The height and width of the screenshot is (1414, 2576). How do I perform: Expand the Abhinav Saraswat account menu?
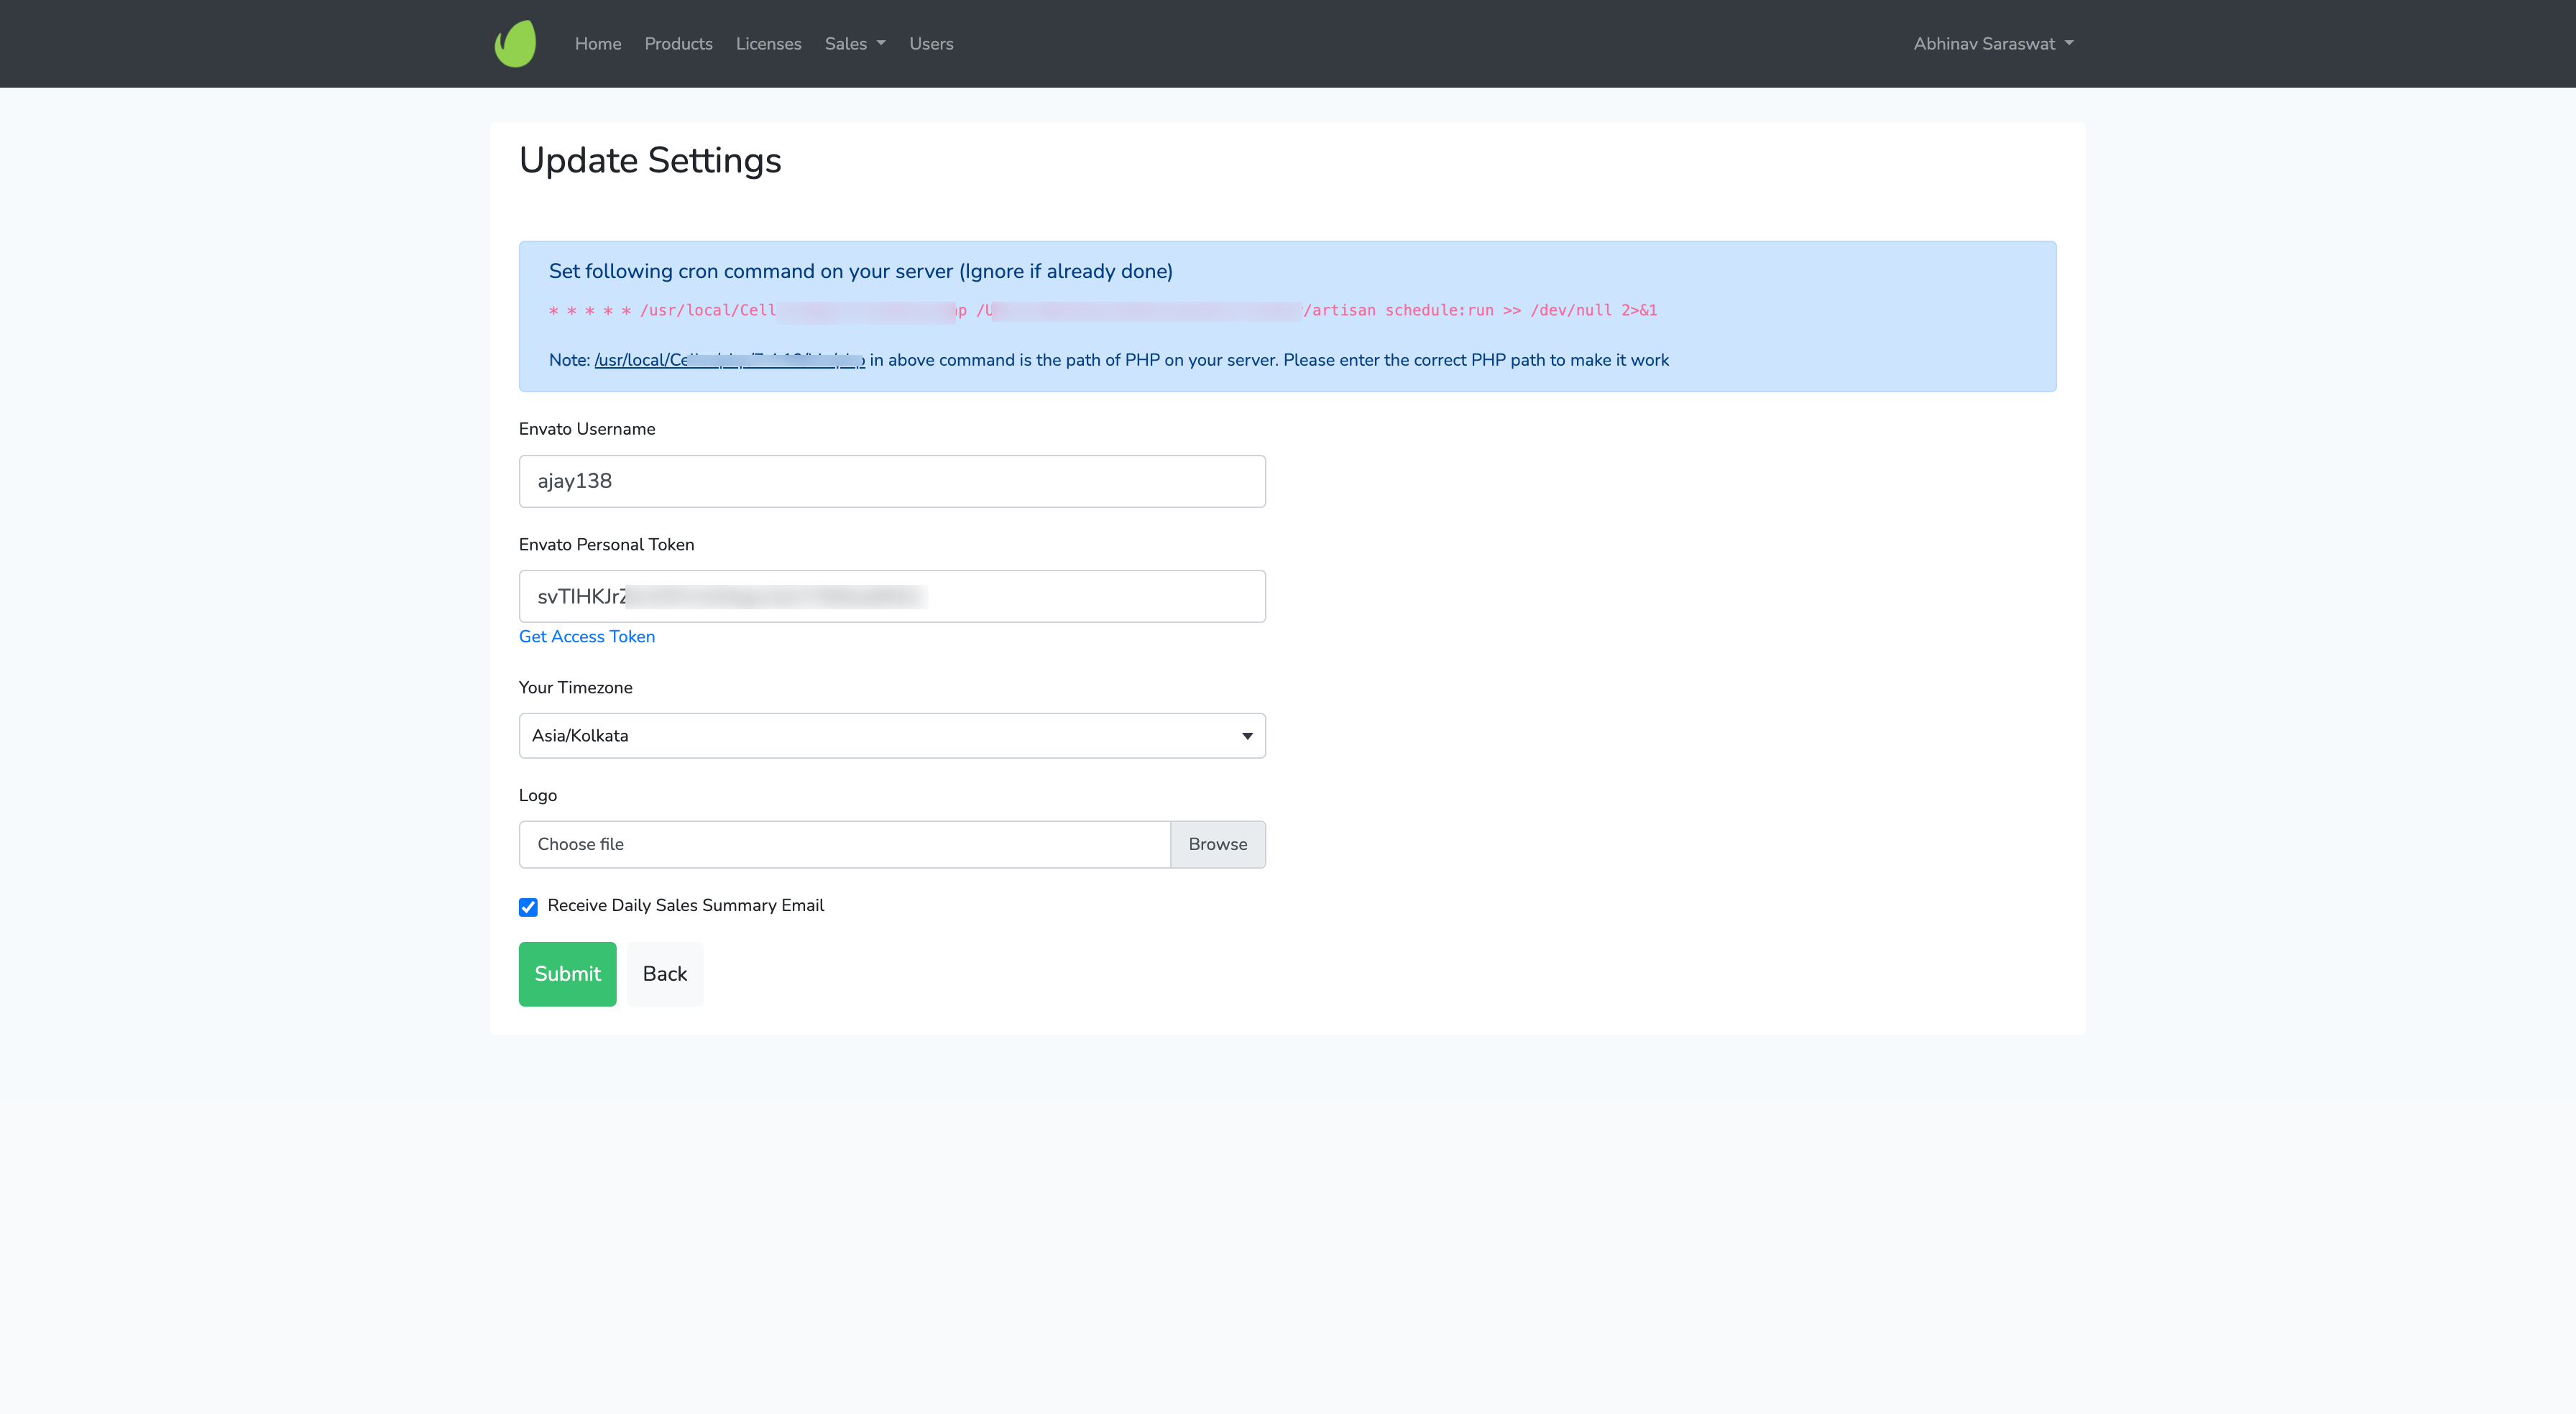[1992, 44]
